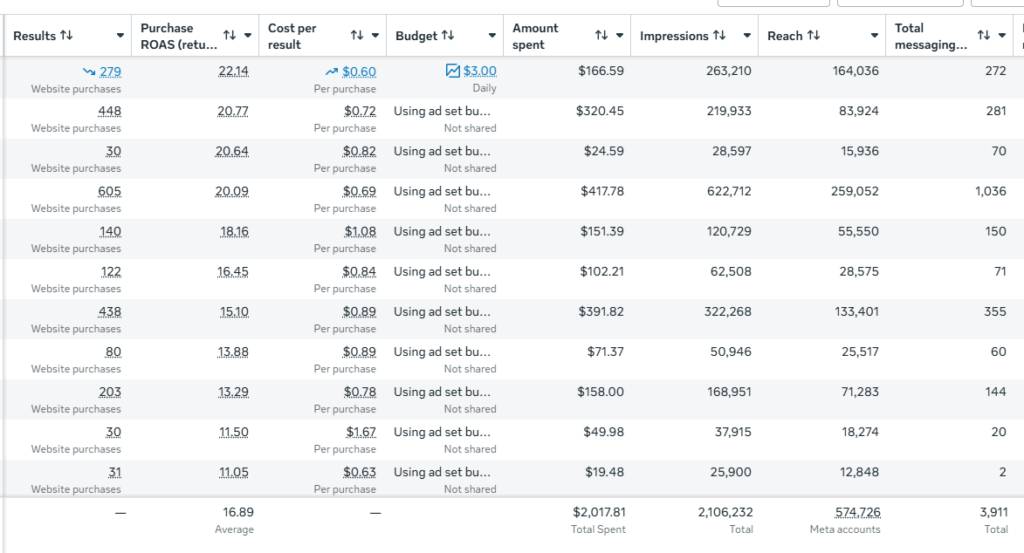
Task: Select the 12,848 reach cell
Action: tap(859, 472)
